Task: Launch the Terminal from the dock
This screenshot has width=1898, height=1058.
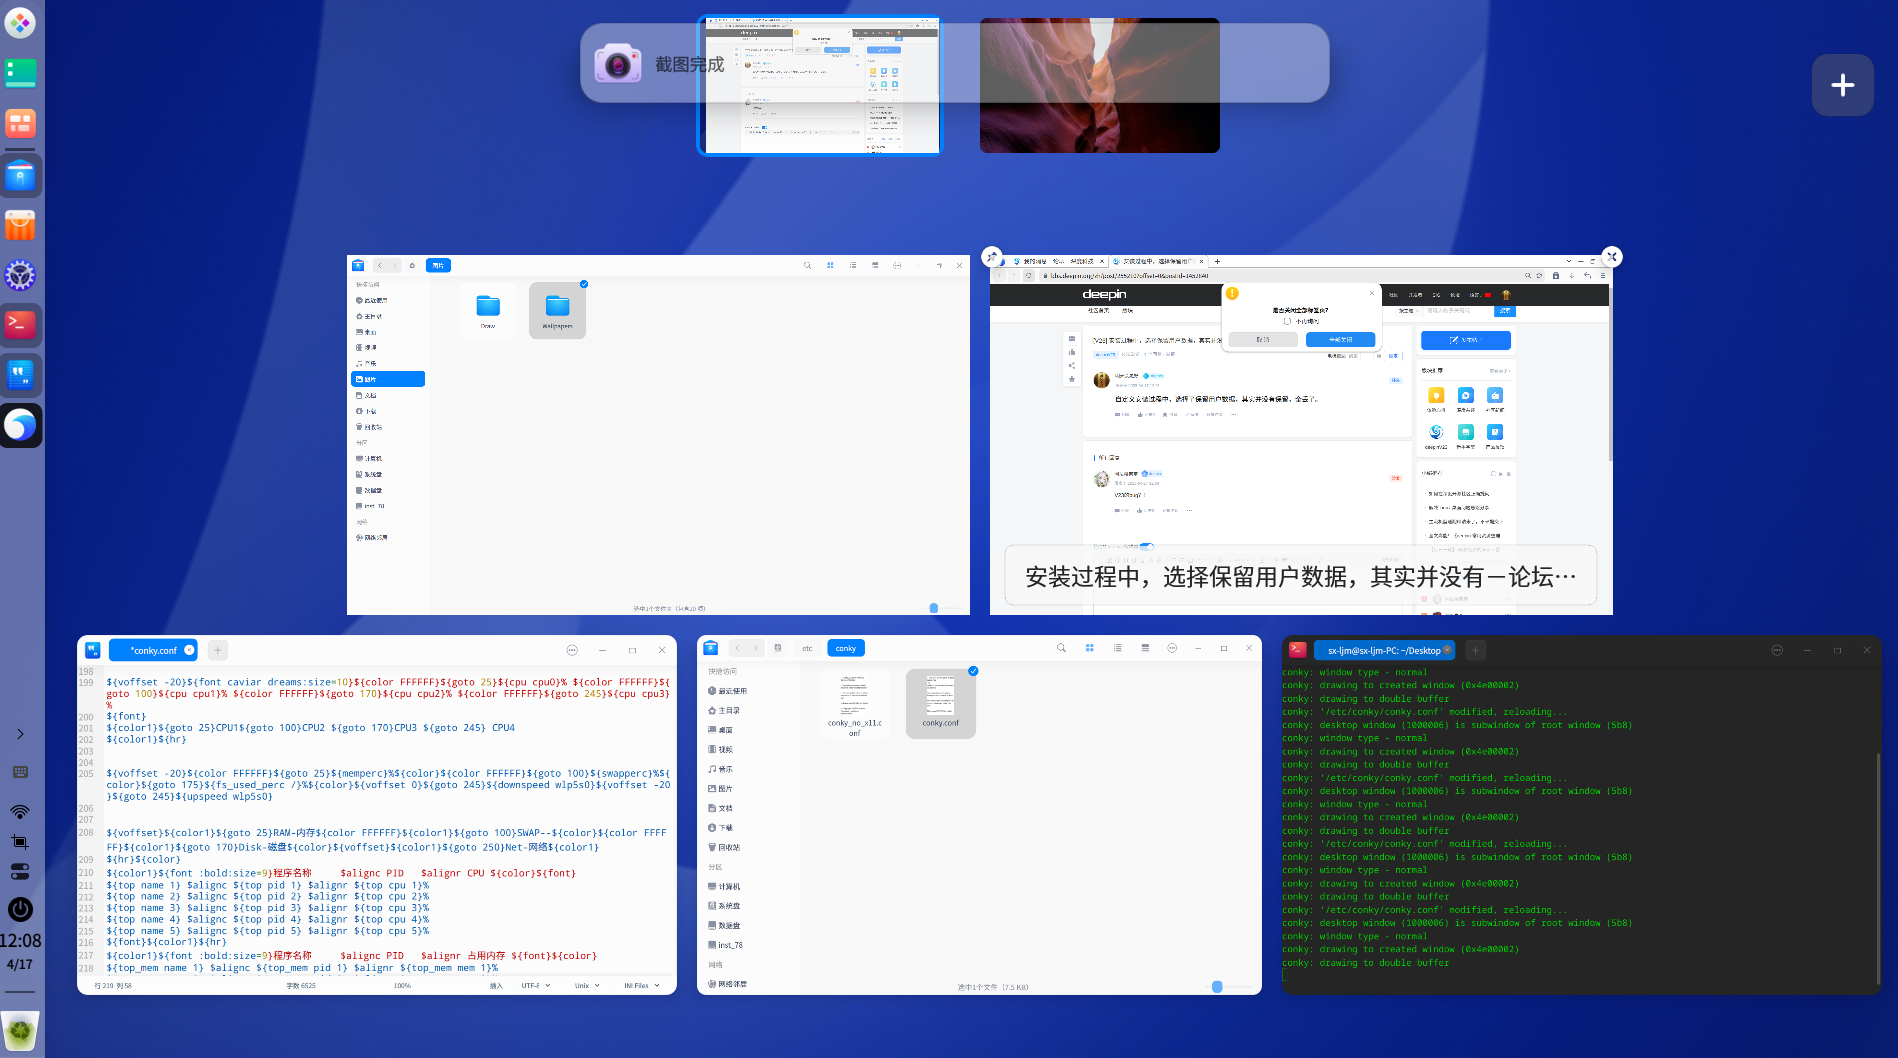Action: [x=20, y=324]
